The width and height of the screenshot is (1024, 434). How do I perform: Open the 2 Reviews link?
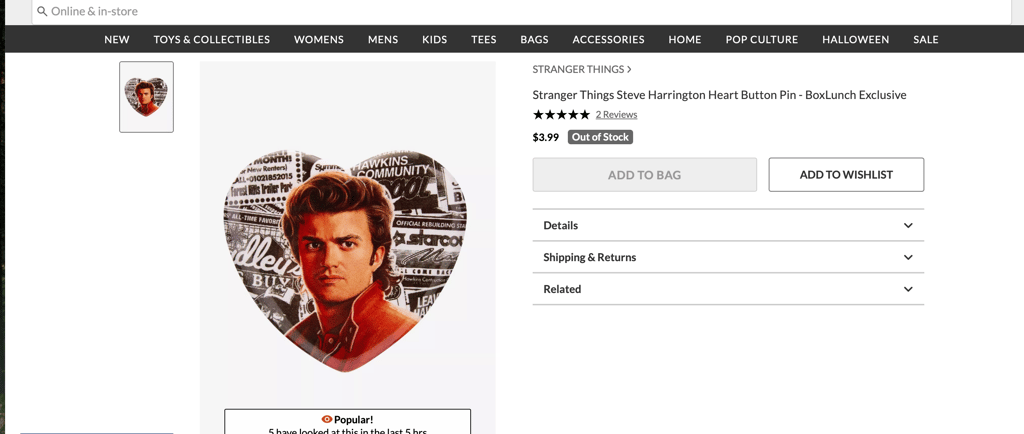(x=616, y=115)
